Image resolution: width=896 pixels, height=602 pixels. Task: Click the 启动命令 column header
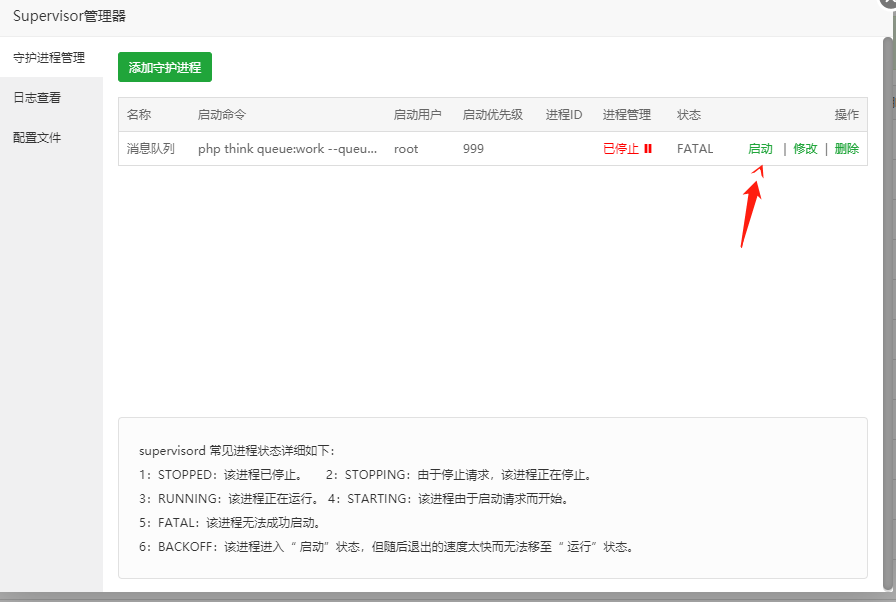[x=222, y=114]
